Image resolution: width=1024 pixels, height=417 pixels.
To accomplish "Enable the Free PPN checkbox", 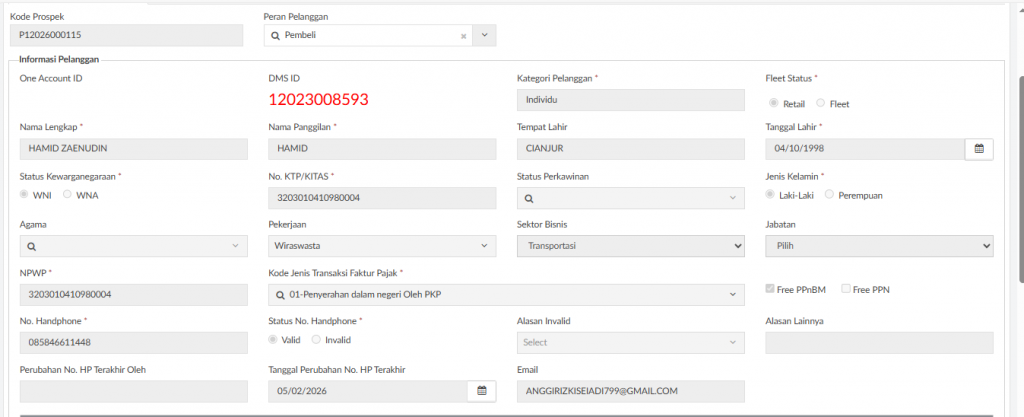I will coord(846,290).
